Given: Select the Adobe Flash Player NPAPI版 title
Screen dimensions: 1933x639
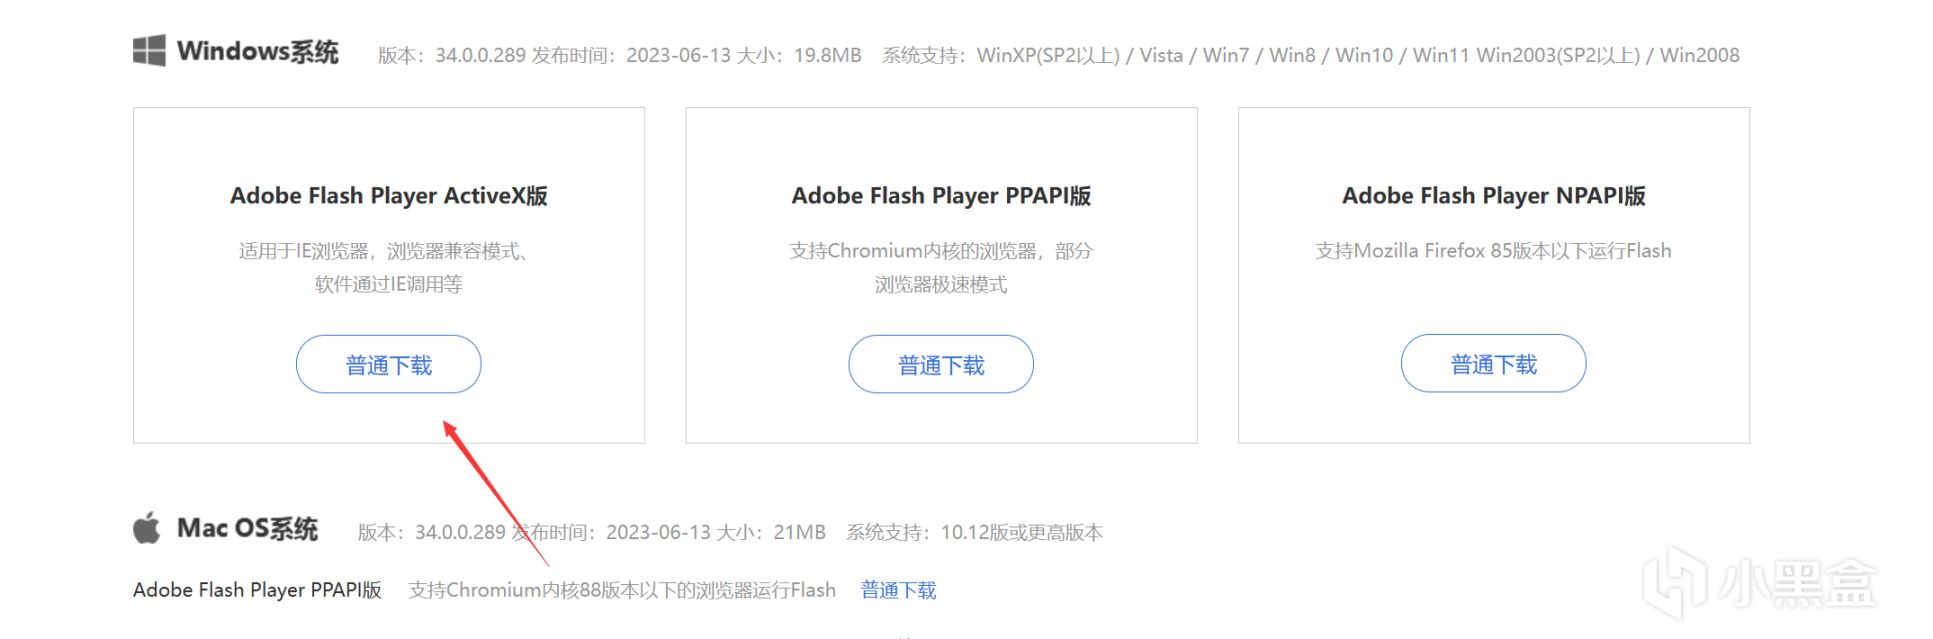Looking at the screenshot, I should coord(1493,196).
